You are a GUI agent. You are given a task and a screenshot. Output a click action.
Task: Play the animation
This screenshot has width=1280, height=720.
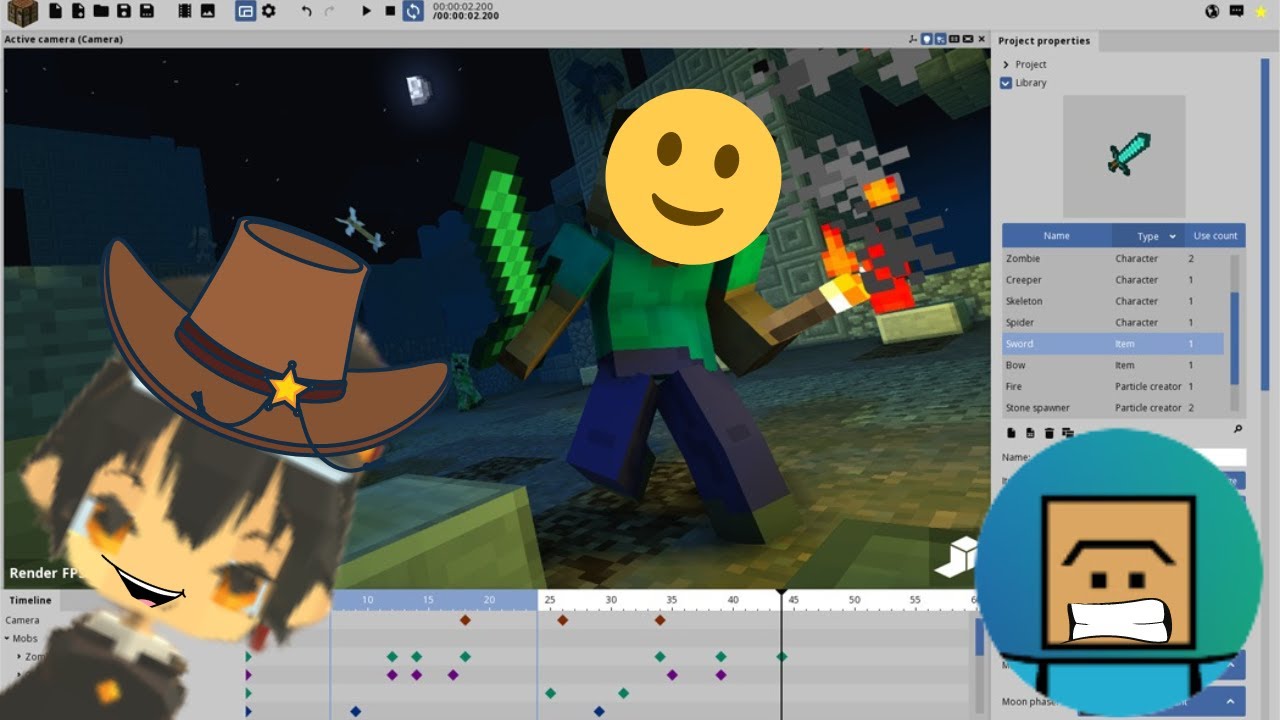click(367, 11)
